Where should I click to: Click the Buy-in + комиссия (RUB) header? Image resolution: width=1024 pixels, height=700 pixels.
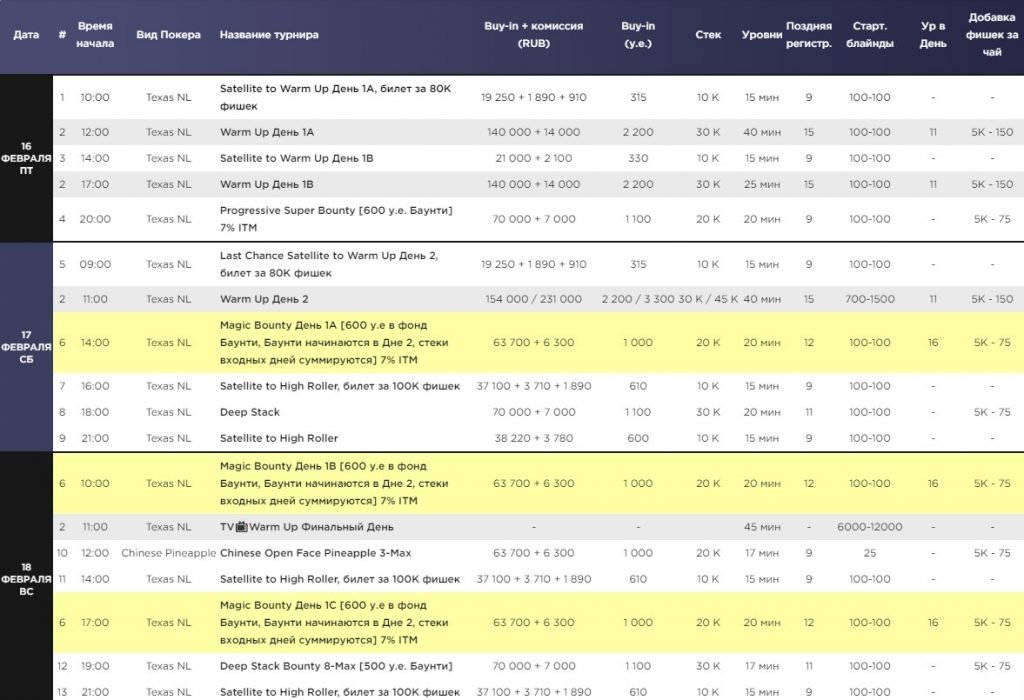(533, 35)
